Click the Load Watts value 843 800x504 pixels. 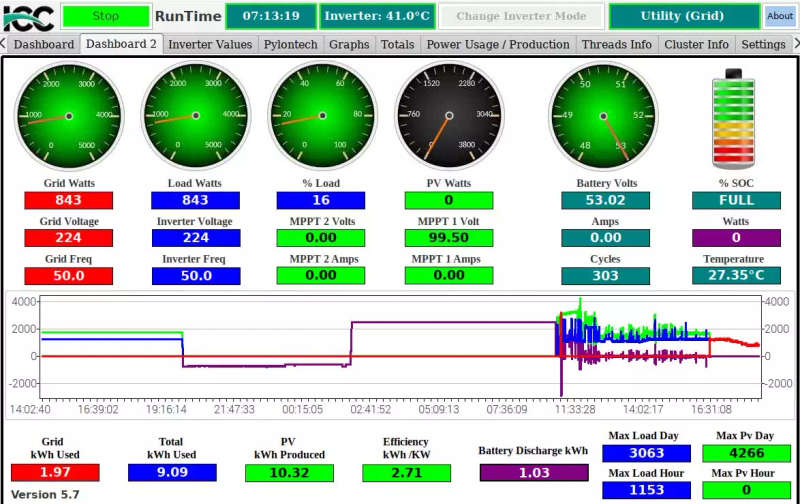tap(195, 200)
